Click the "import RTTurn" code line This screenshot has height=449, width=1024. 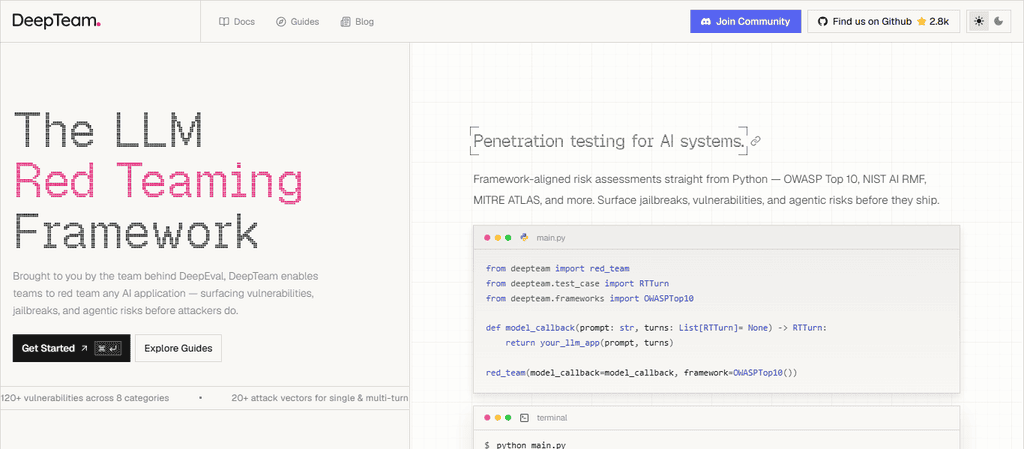coord(577,283)
